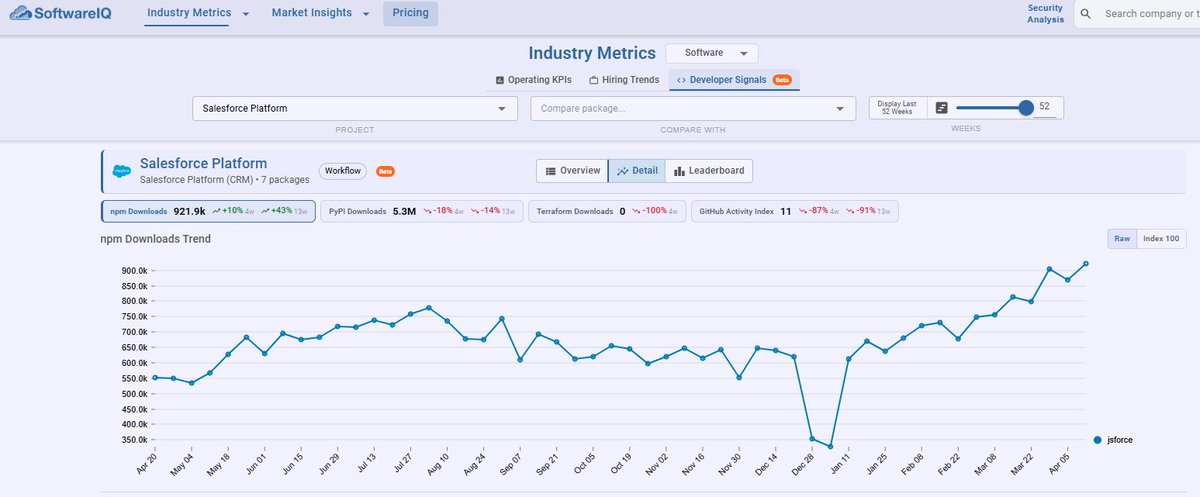Click the weeks list icon beside slider

tap(941, 108)
